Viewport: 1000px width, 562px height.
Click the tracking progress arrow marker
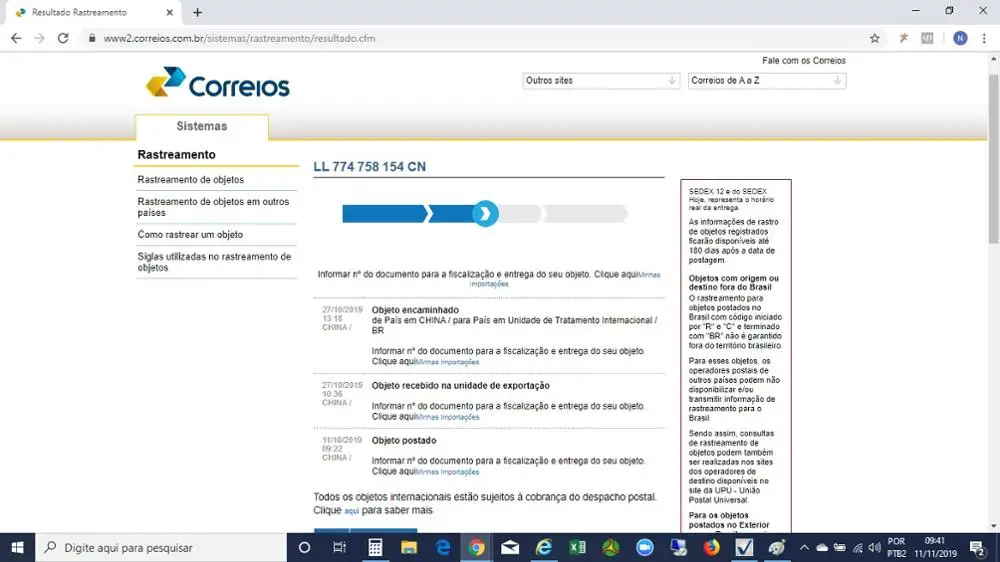pyautogui.click(x=485, y=214)
